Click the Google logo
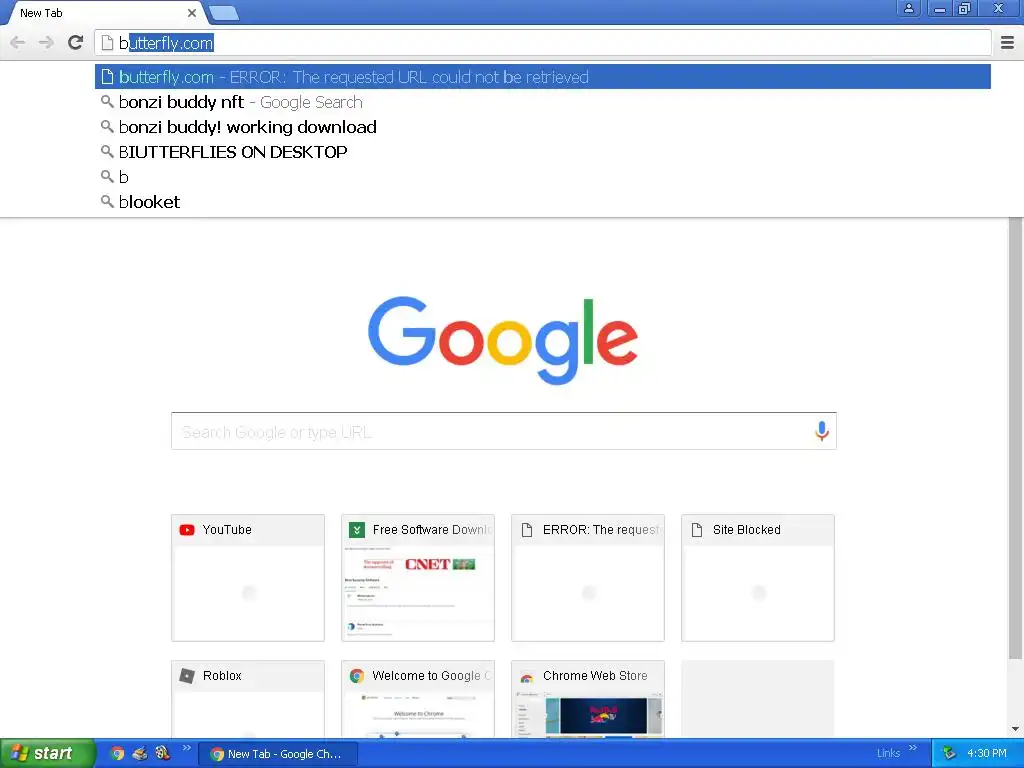1024x768 pixels. pyautogui.click(x=503, y=340)
